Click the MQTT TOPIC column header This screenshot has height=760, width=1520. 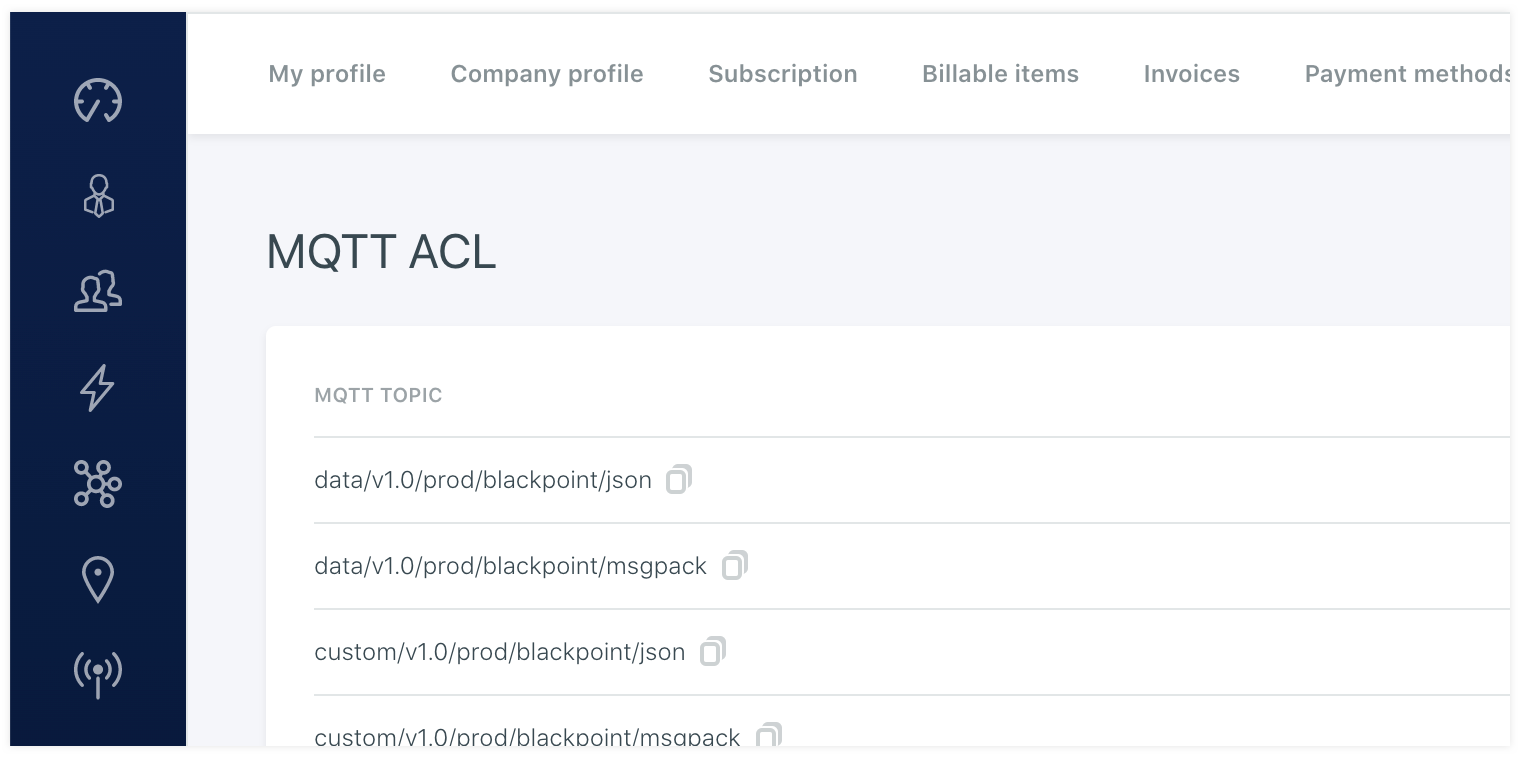pyautogui.click(x=378, y=396)
